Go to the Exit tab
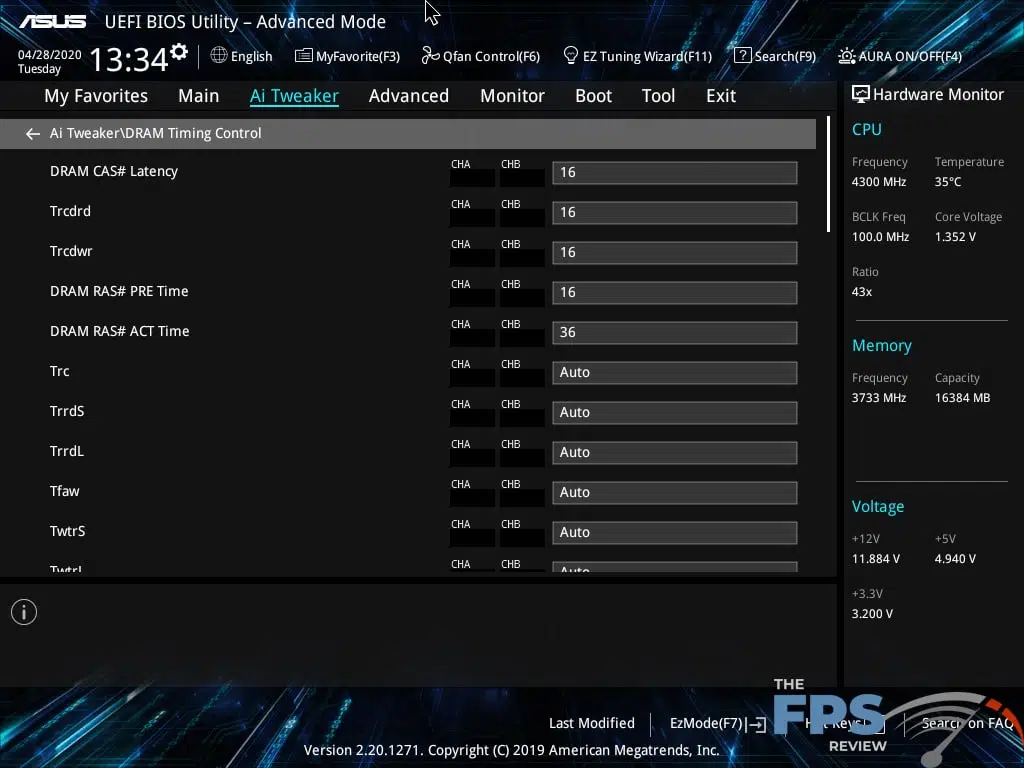 pos(721,96)
